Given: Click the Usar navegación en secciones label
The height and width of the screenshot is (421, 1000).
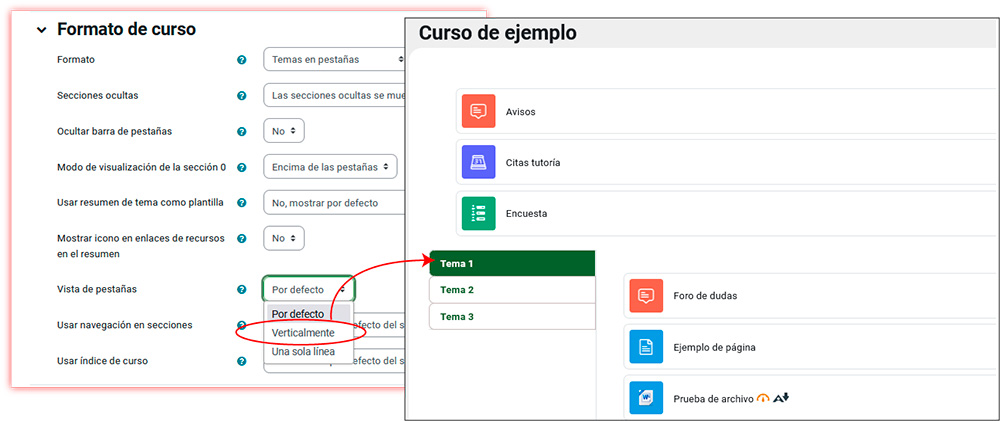Looking at the screenshot, I should click(x=124, y=325).
